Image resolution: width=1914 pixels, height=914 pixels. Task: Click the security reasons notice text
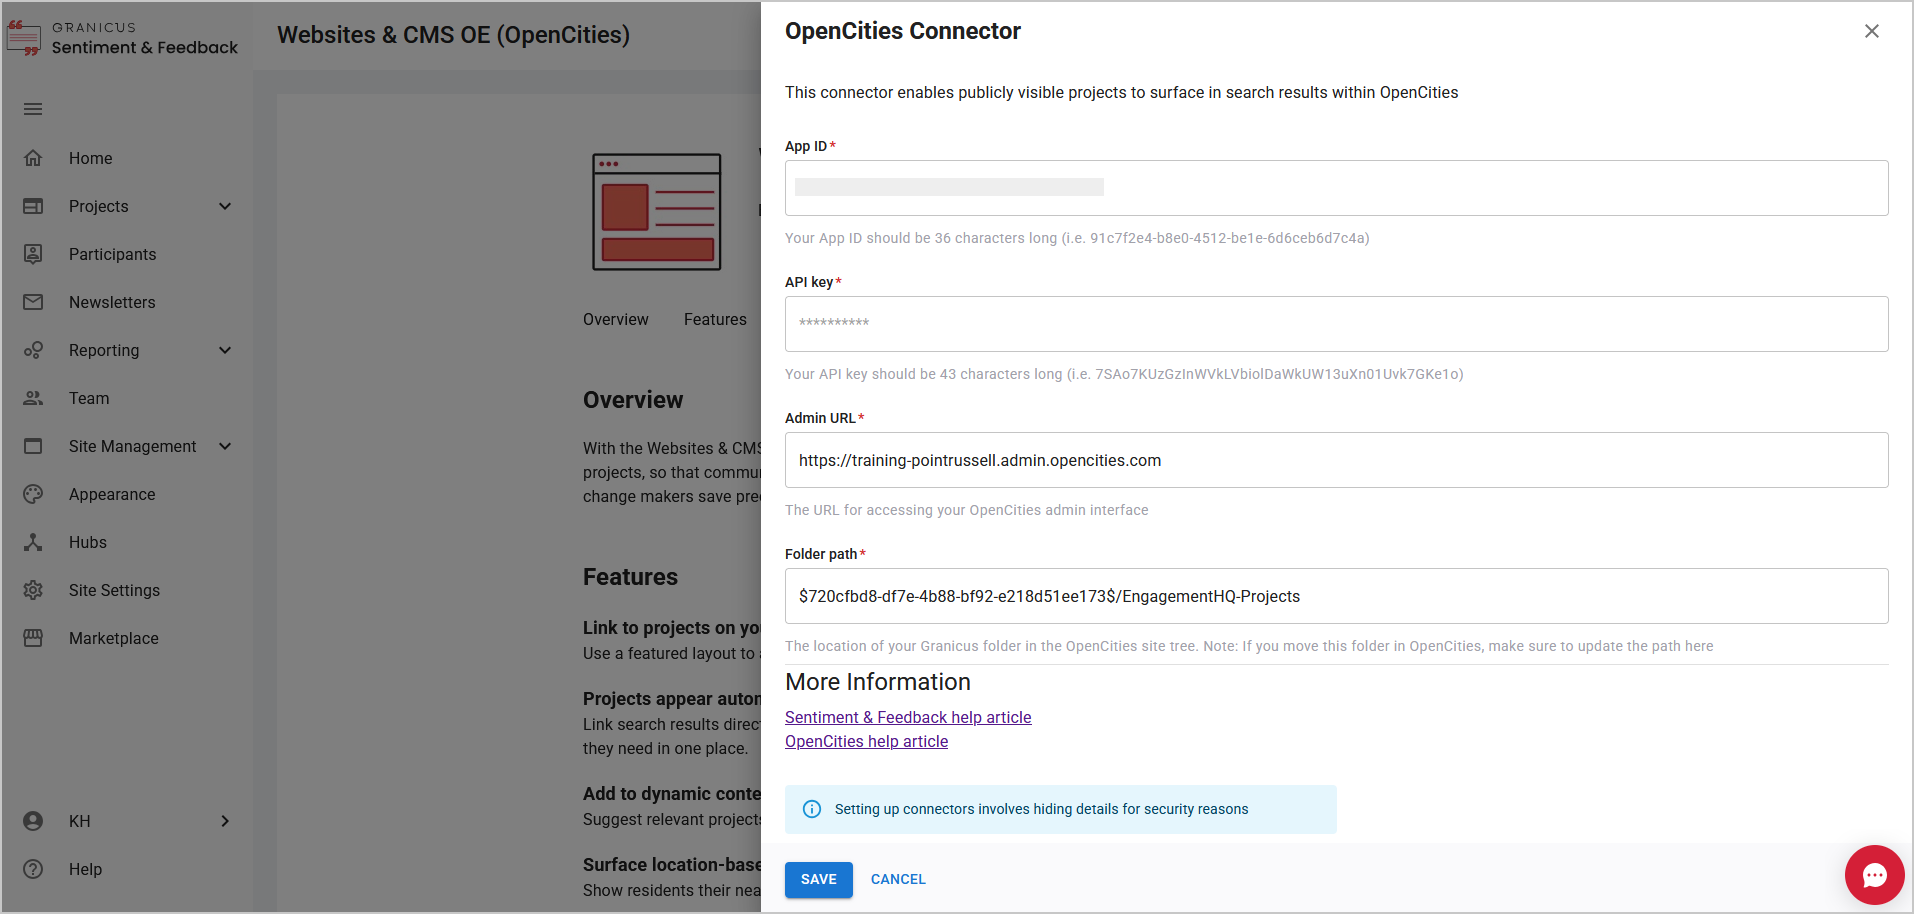coord(1041,809)
